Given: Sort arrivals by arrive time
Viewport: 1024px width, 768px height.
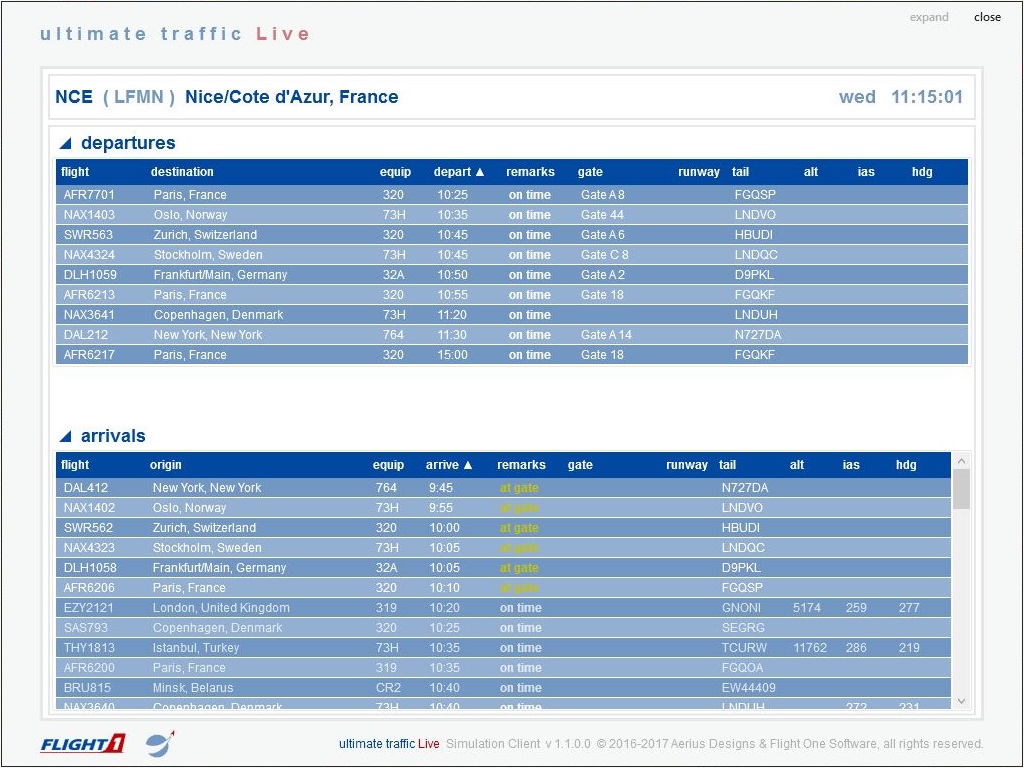Looking at the screenshot, I should [x=449, y=465].
